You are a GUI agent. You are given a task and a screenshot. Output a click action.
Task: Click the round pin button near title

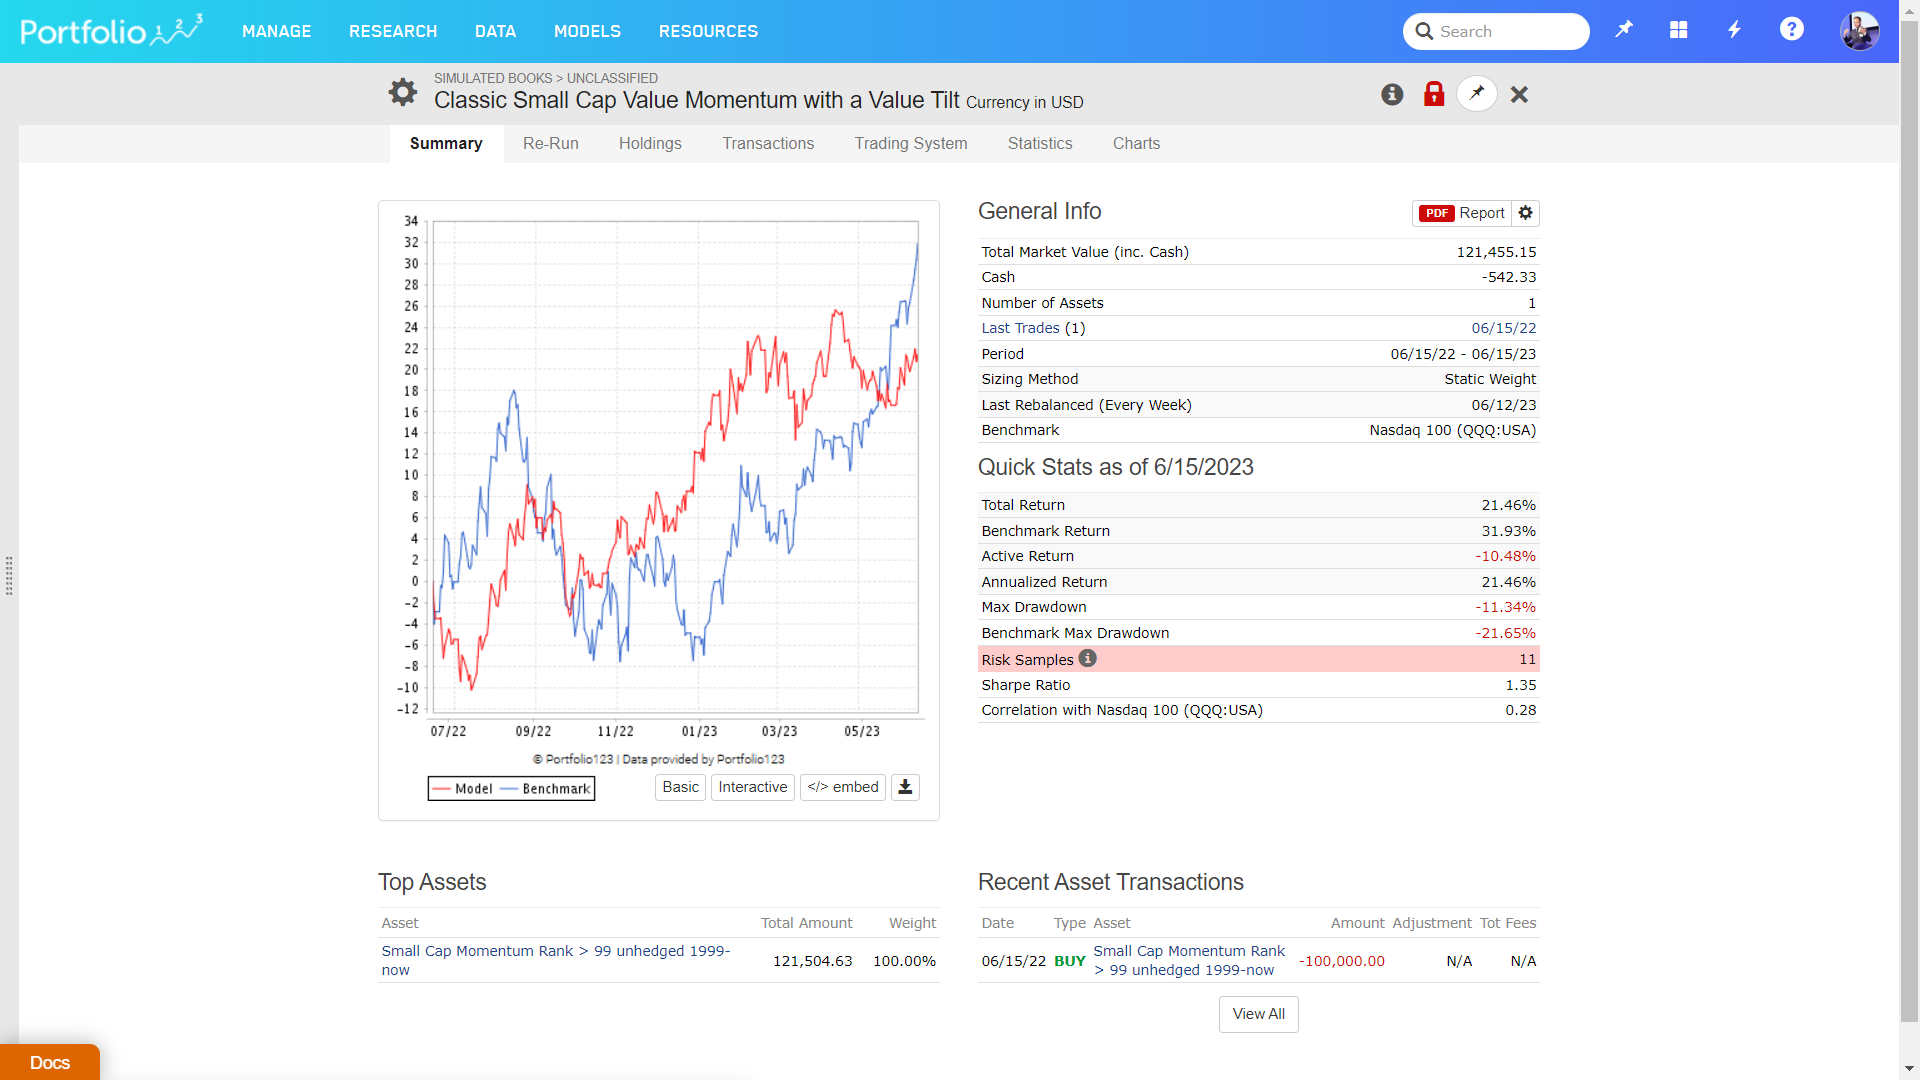tap(1477, 93)
